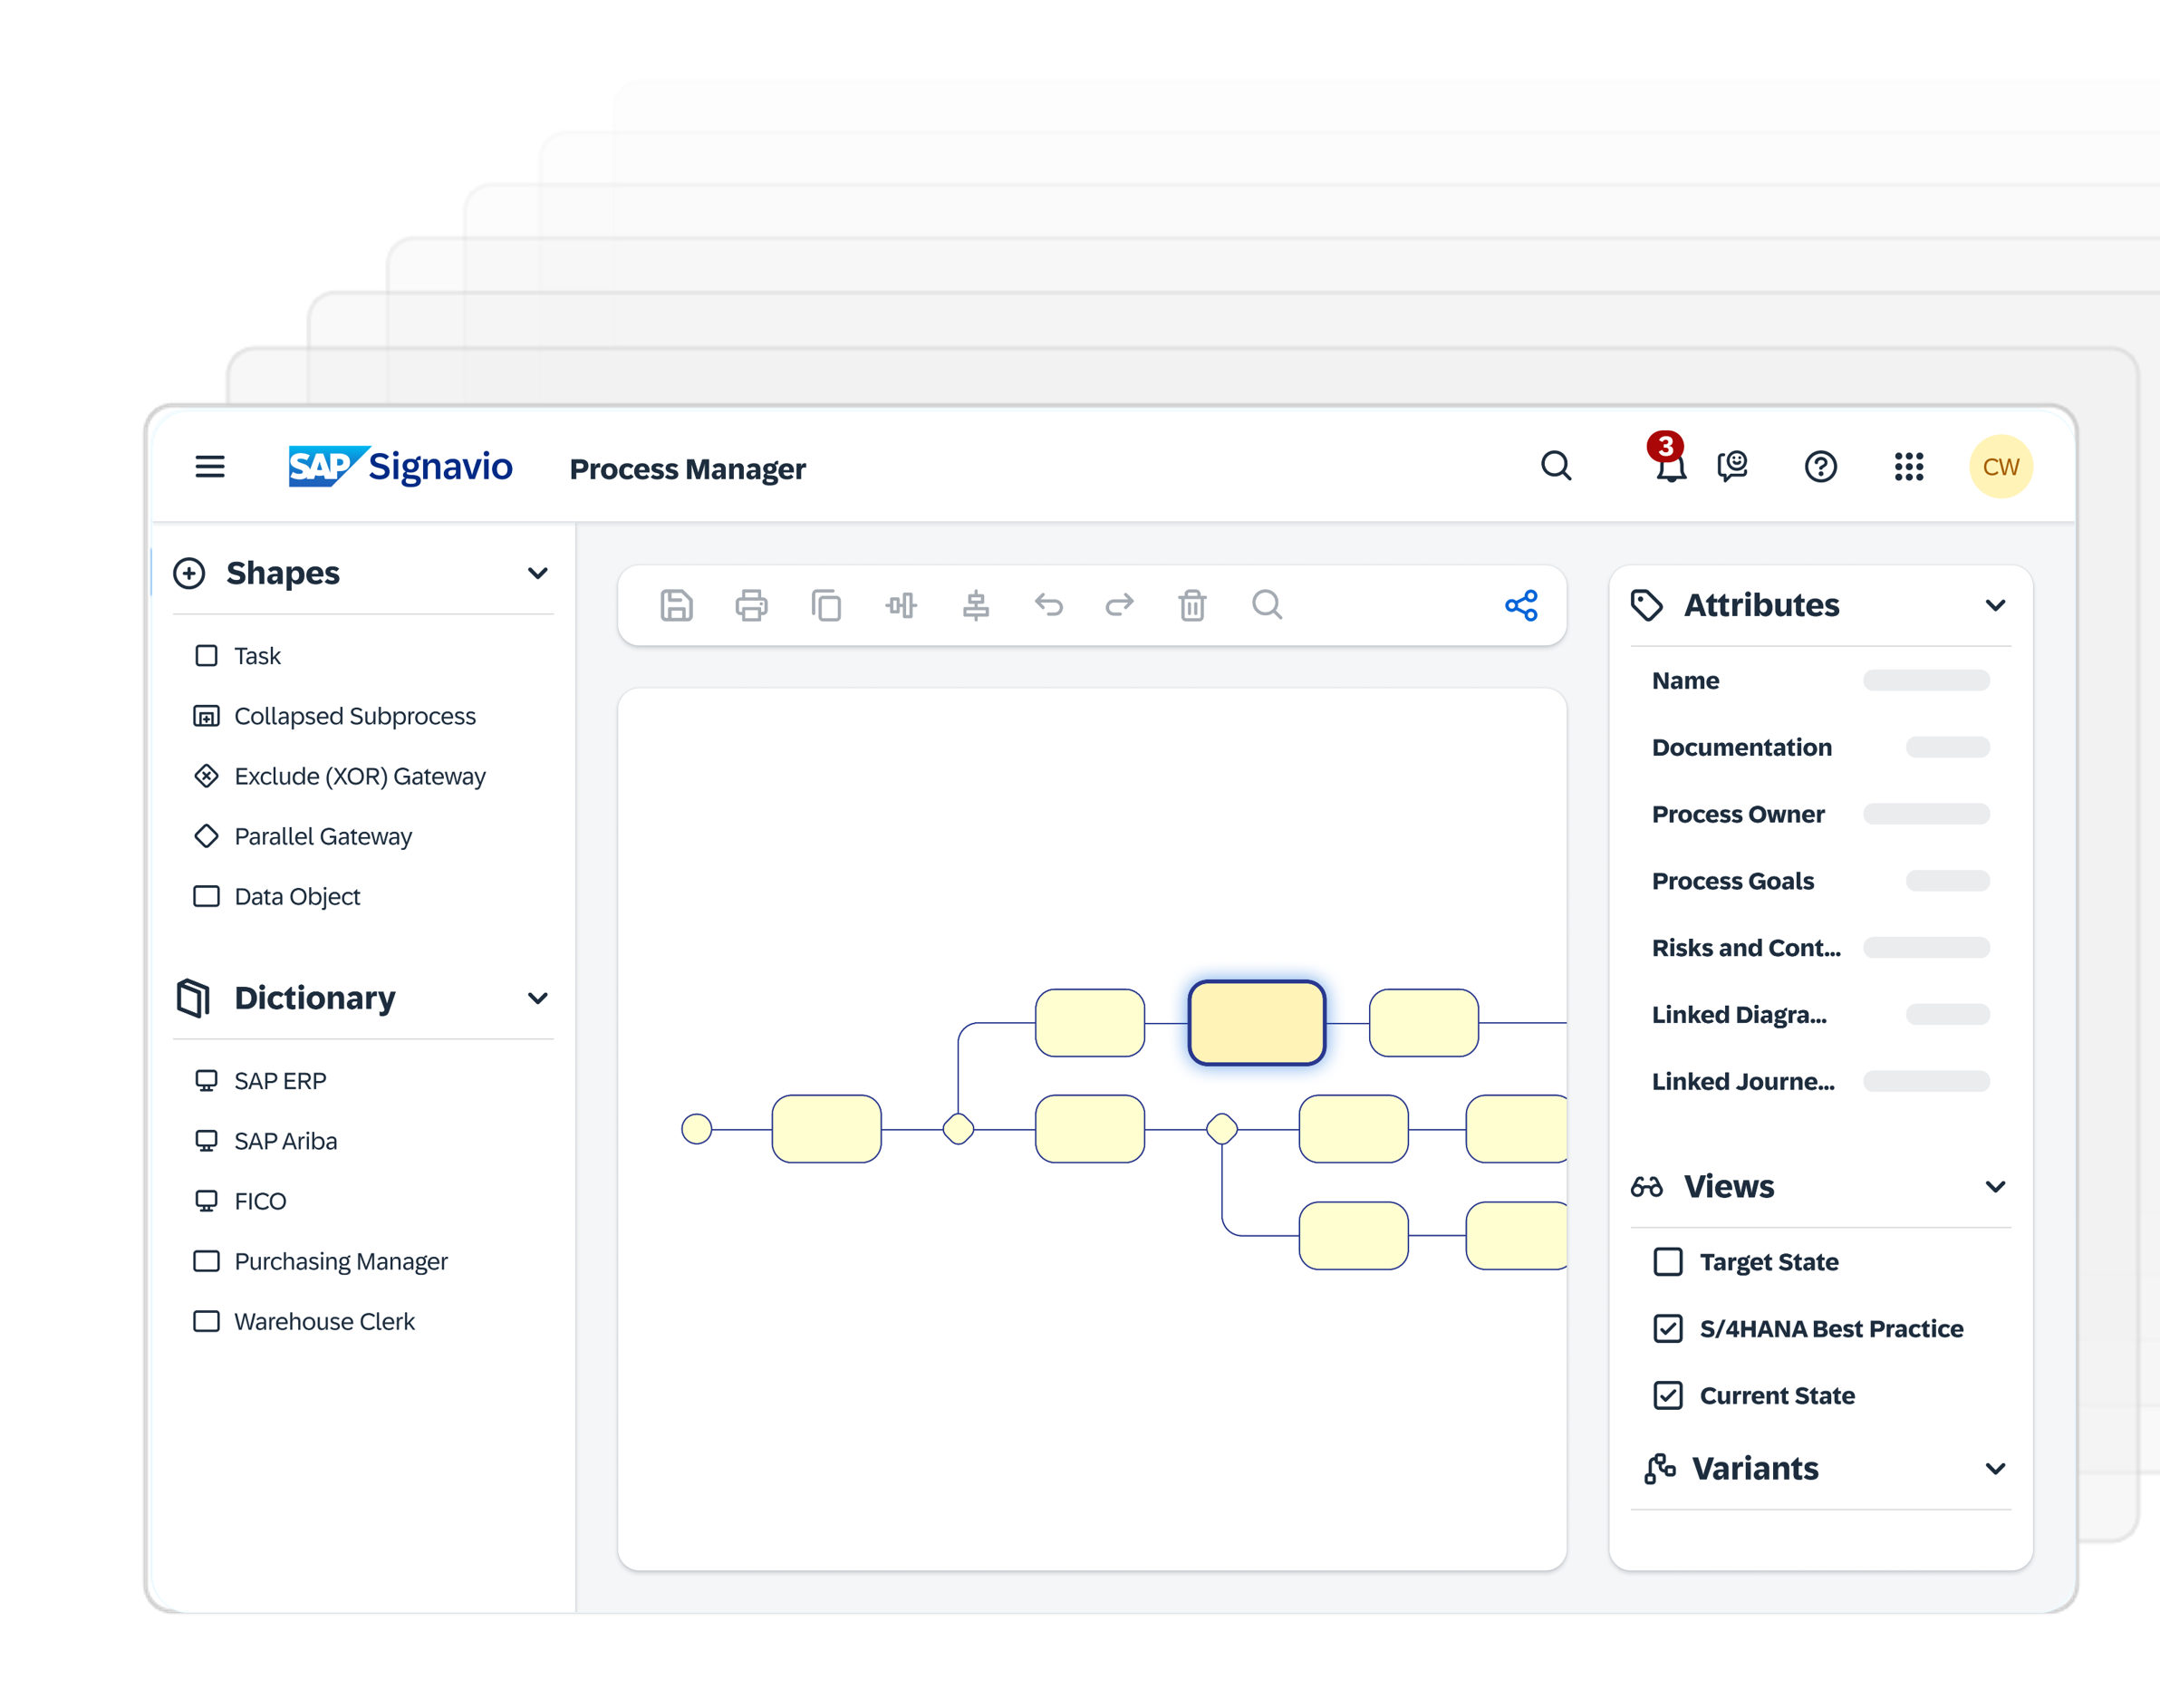Image resolution: width=2160 pixels, height=1708 pixels.
Task: Click the redo arrow icon
Action: (x=1119, y=604)
